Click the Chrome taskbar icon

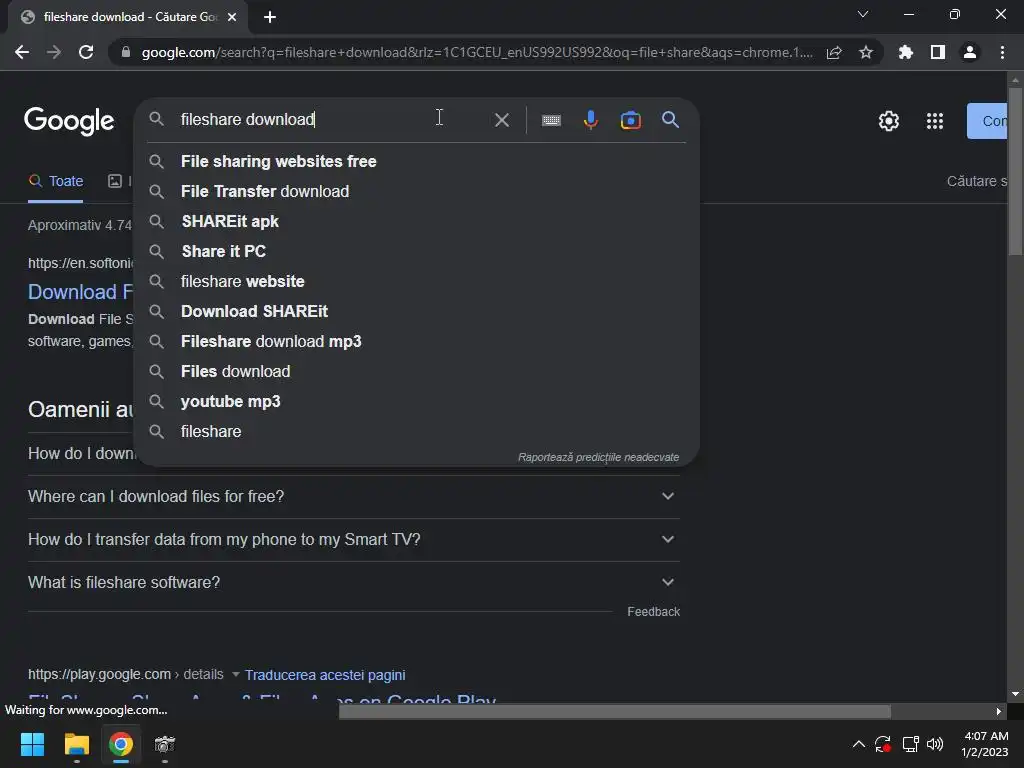[121, 744]
